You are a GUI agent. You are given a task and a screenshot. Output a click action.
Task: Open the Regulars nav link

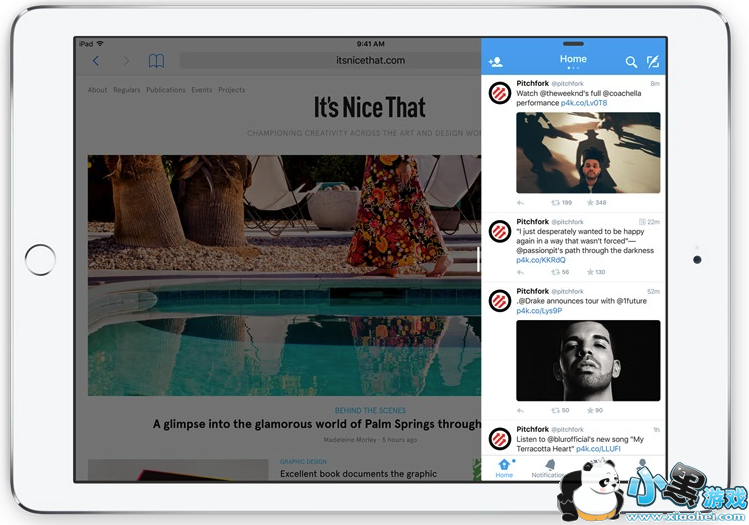pos(127,90)
